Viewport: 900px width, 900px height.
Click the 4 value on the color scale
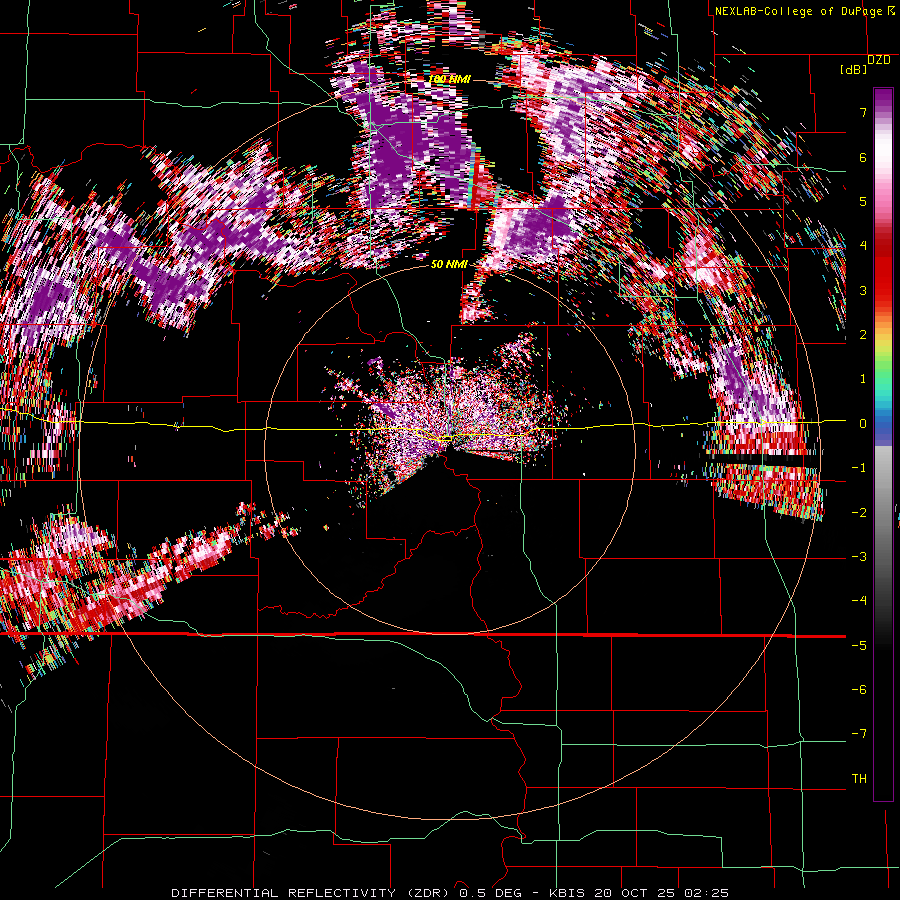863,246
